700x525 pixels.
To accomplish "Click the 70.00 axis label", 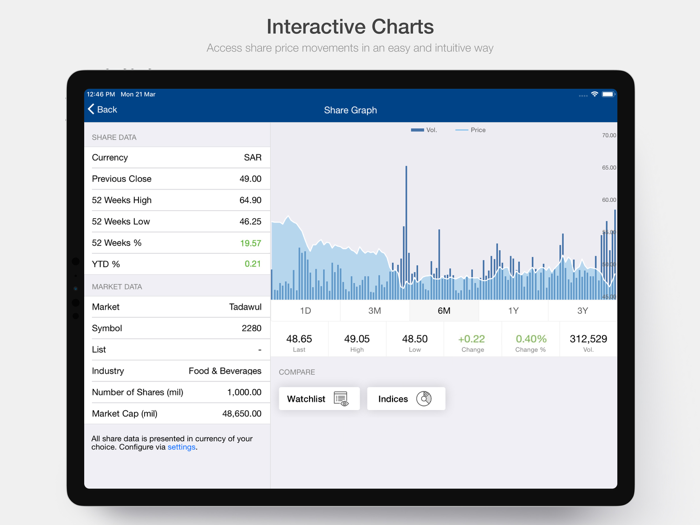I will click(609, 135).
